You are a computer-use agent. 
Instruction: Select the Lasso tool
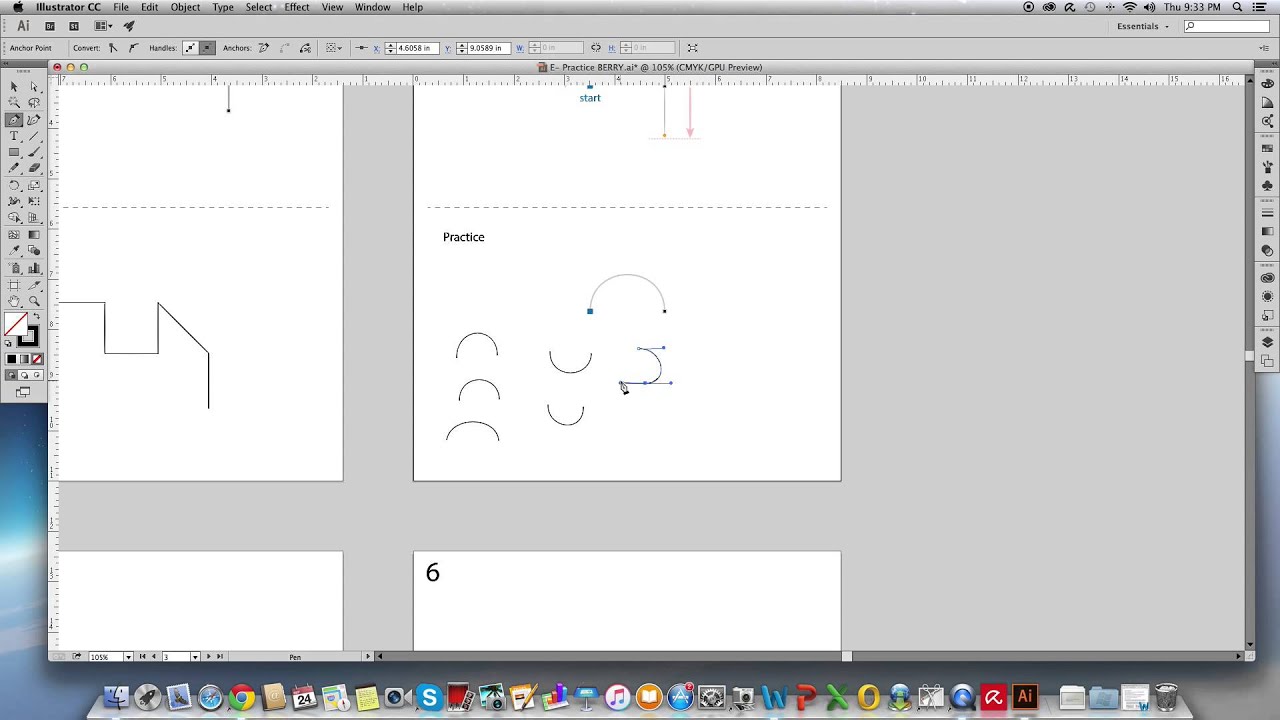tap(35, 102)
